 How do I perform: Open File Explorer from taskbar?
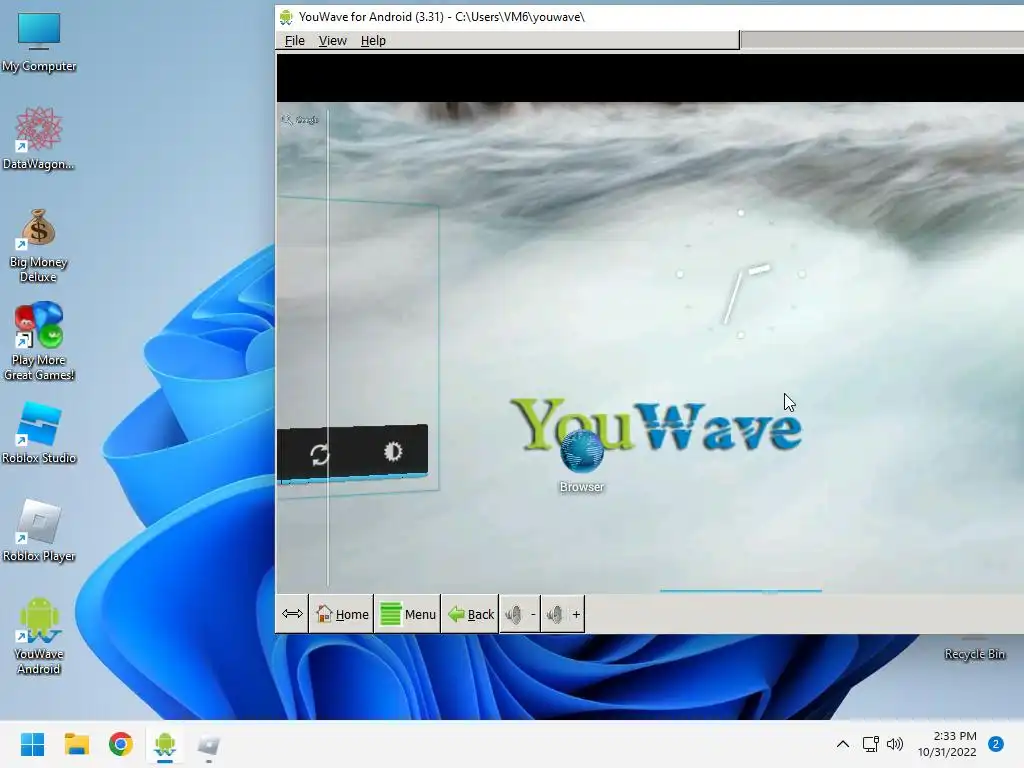pyautogui.click(x=76, y=744)
